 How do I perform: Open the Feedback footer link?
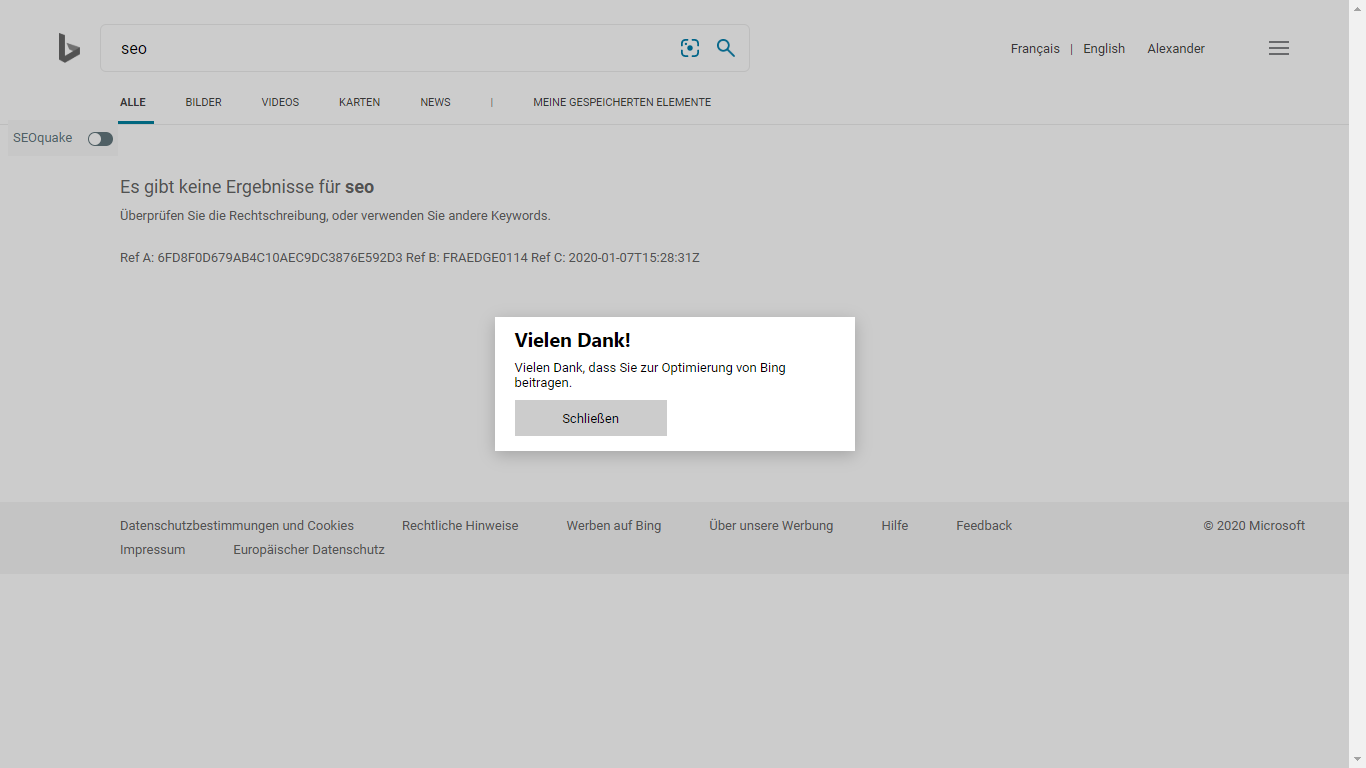pos(984,526)
